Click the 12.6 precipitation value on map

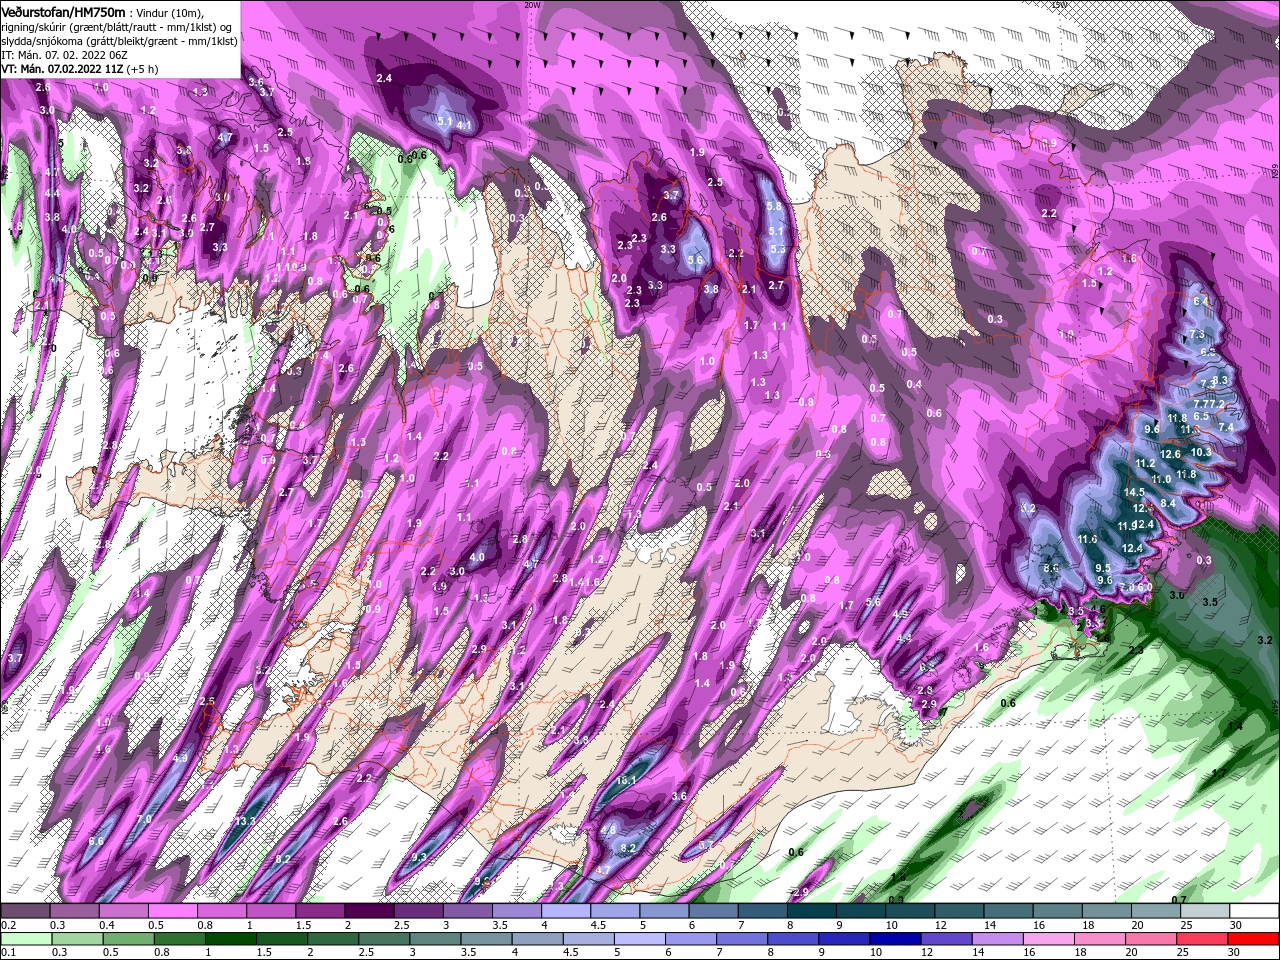point(1171,454)
